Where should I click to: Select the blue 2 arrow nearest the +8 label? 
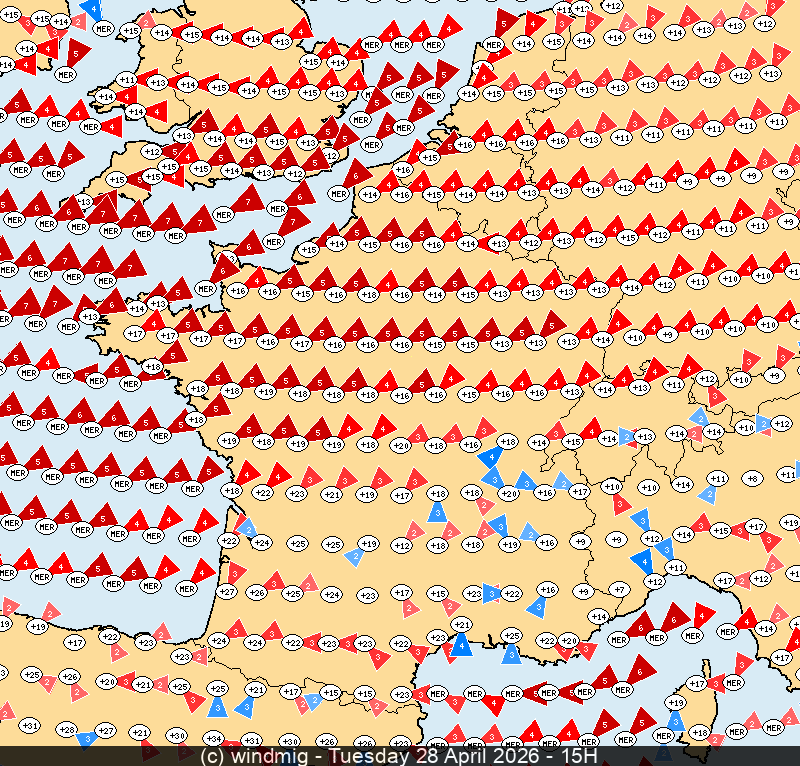pyautogui.click(x=709, y=493)
